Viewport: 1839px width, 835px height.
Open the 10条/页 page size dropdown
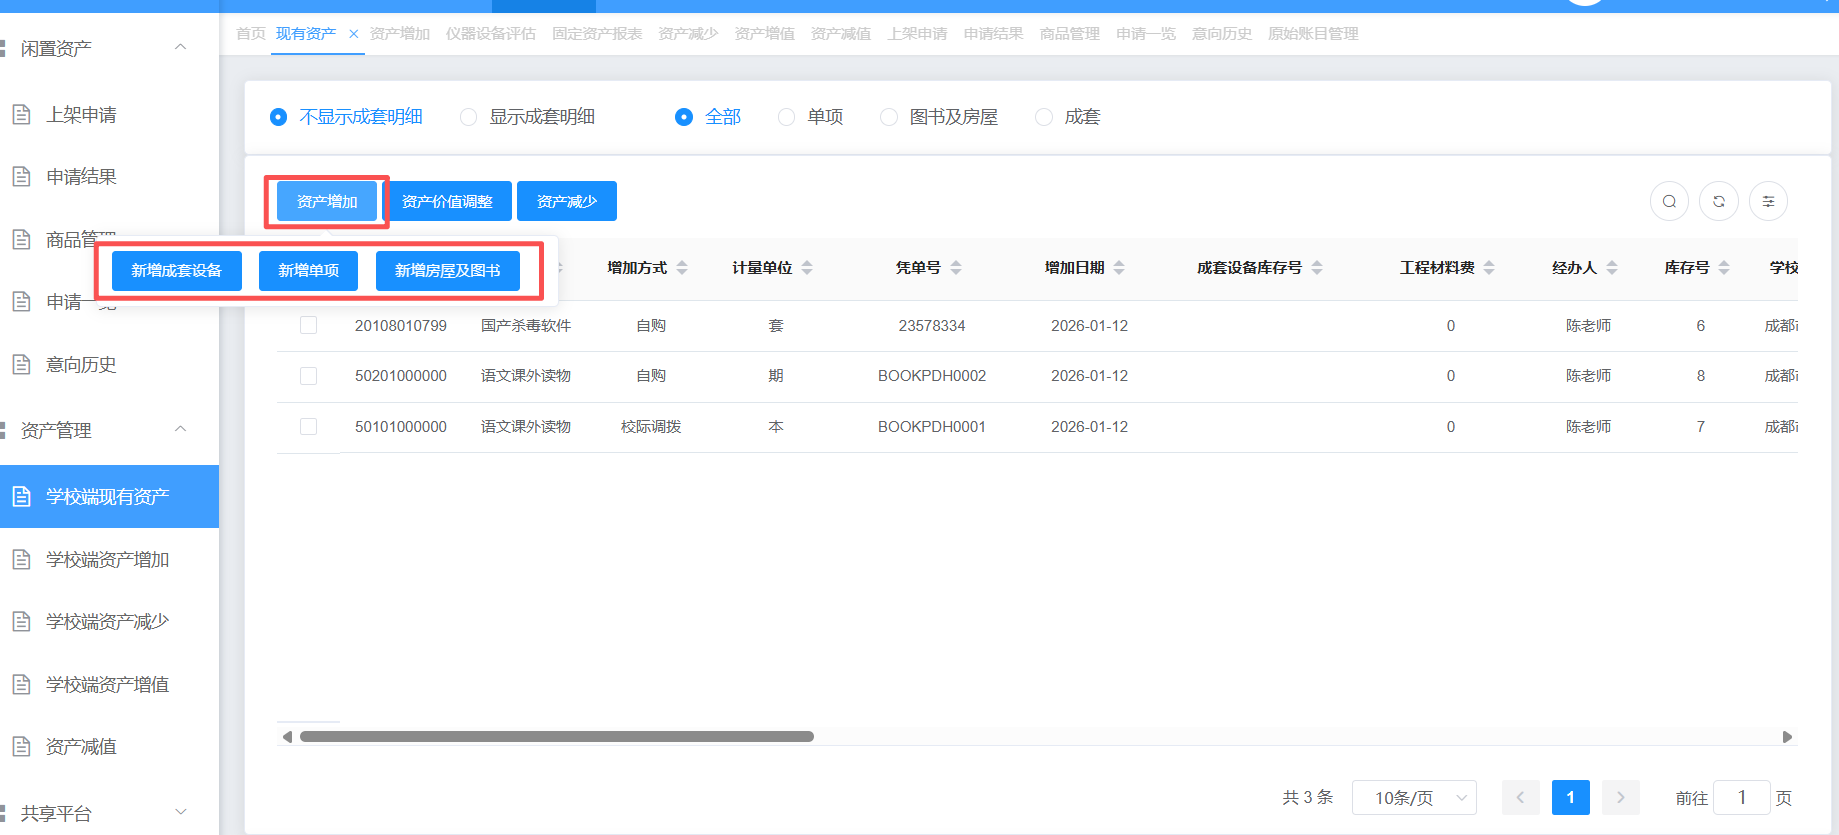[x=1413, y=797]
